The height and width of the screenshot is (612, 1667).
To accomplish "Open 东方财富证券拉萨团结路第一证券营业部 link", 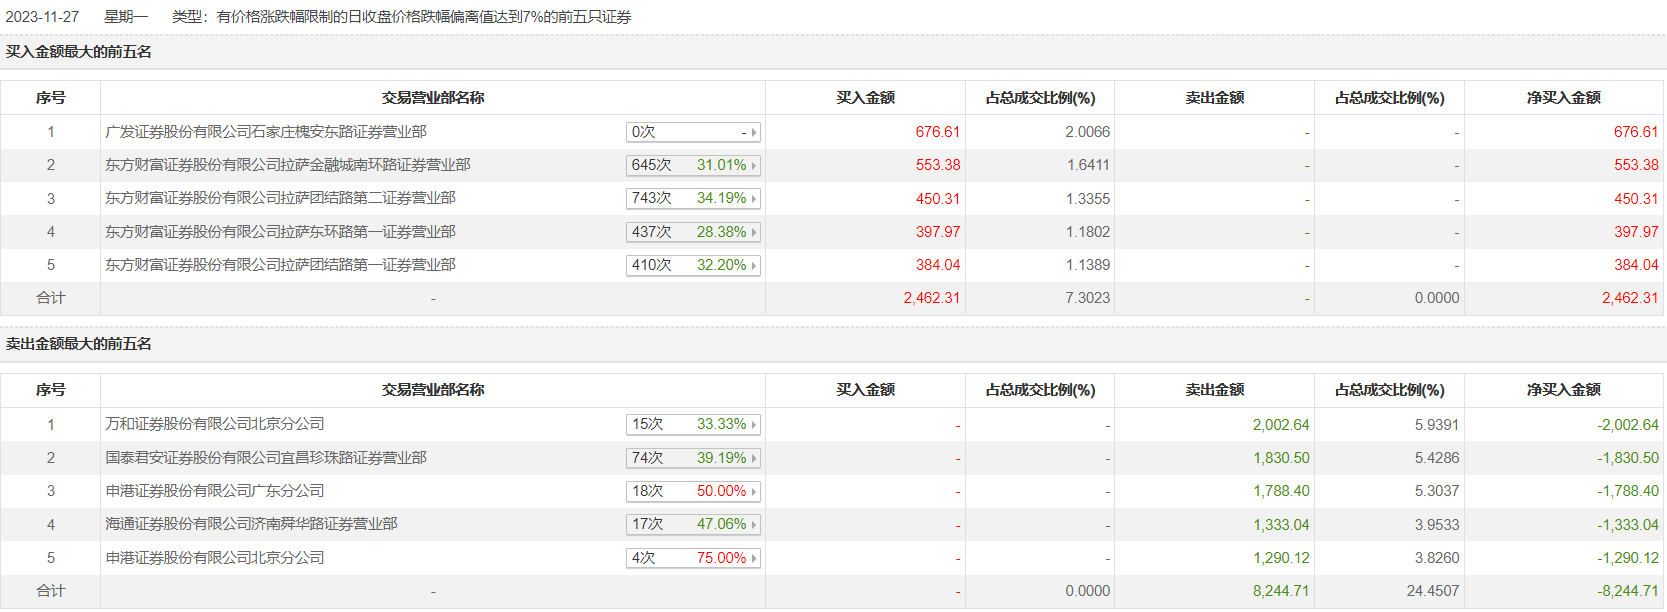I will (280, 265).
